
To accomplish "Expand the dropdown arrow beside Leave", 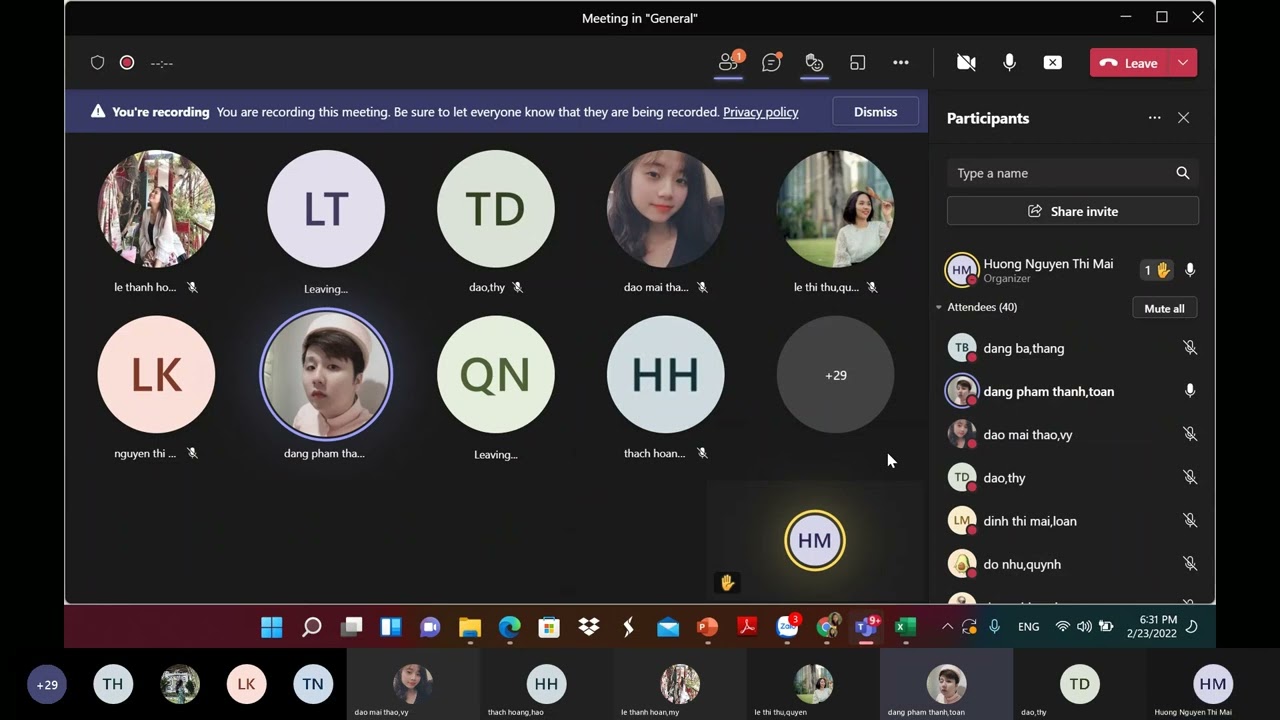I will point(1183,63).
